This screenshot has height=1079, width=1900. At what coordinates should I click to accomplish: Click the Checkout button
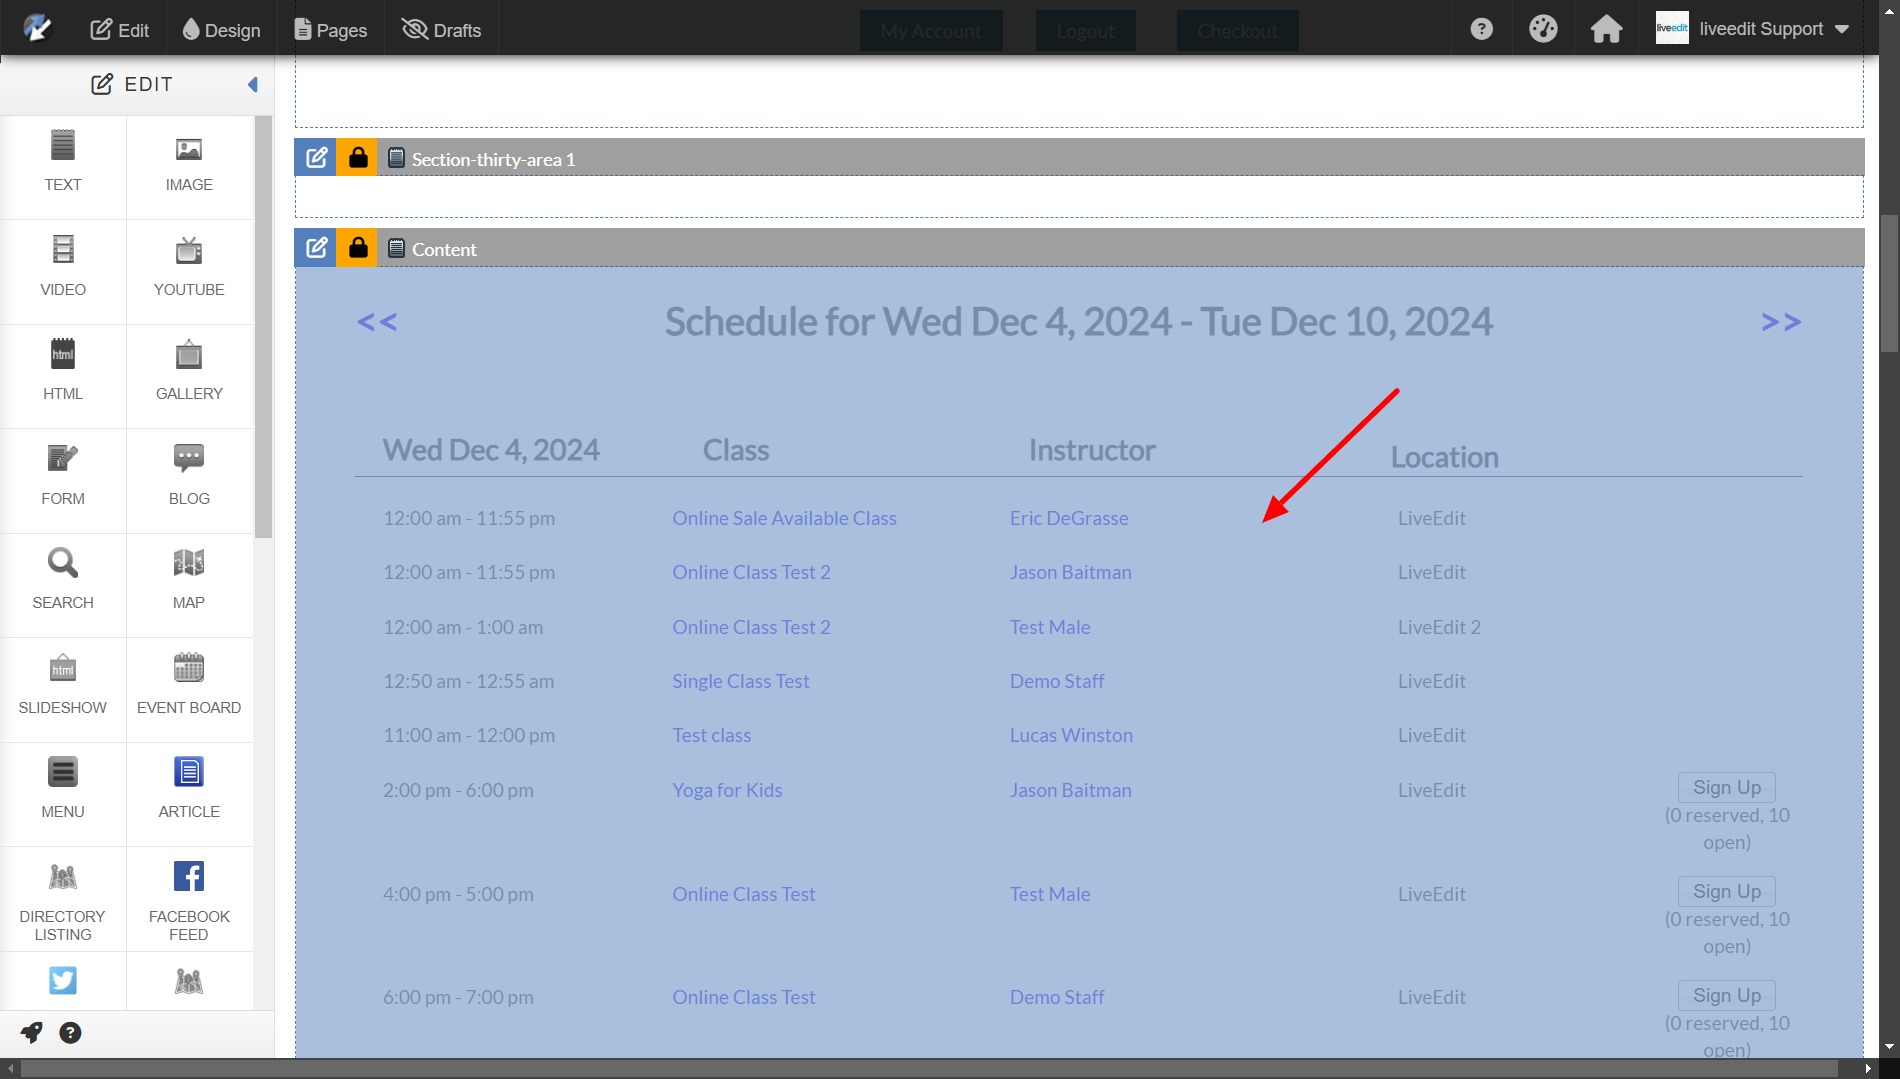pos(1237,31)
